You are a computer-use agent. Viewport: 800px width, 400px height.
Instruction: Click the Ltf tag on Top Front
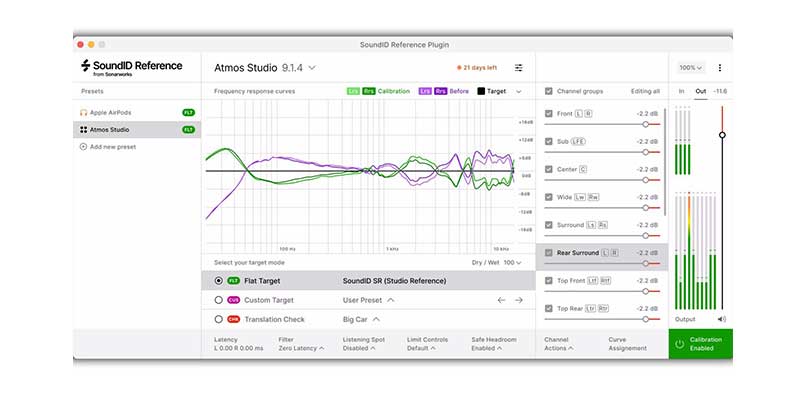point(592,281)
